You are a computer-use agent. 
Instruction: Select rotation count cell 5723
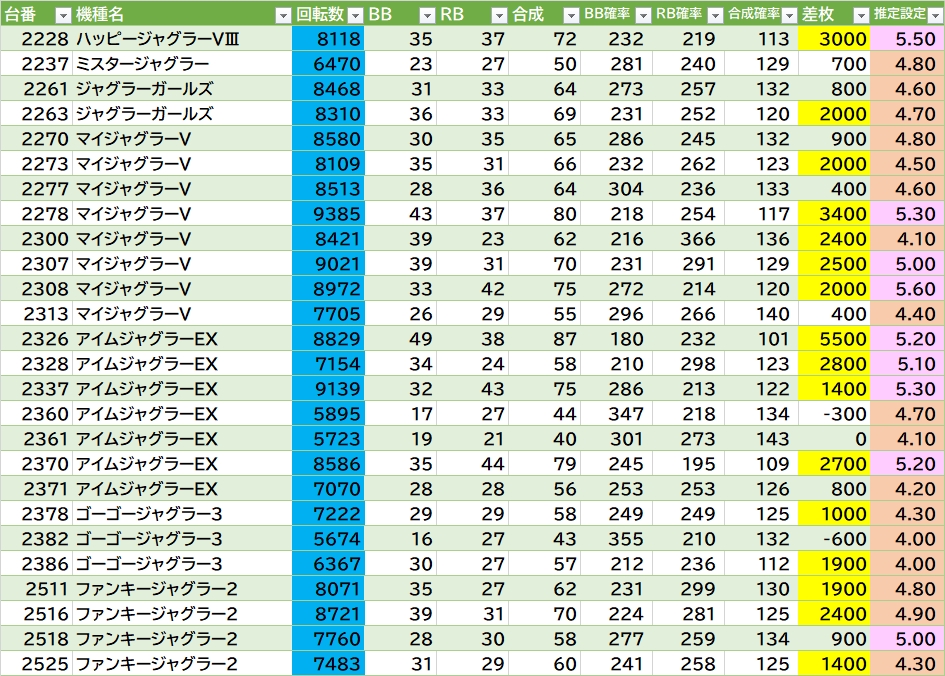tap(328, 439)
